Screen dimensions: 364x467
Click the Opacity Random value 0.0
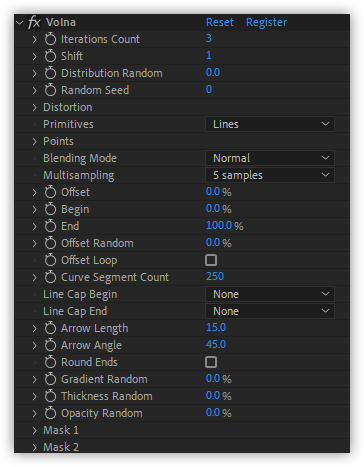click(x=213, y=412)
